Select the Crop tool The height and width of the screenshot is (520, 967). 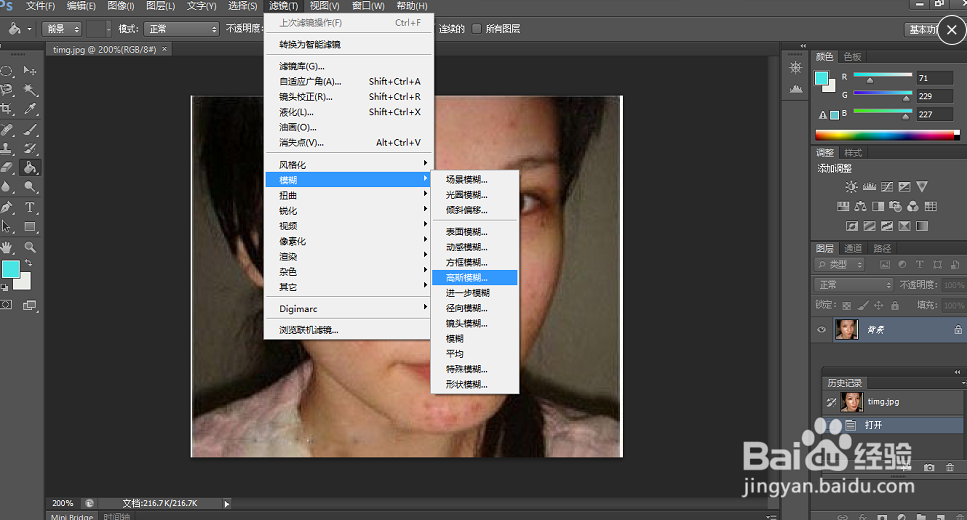tap(7, 109)
